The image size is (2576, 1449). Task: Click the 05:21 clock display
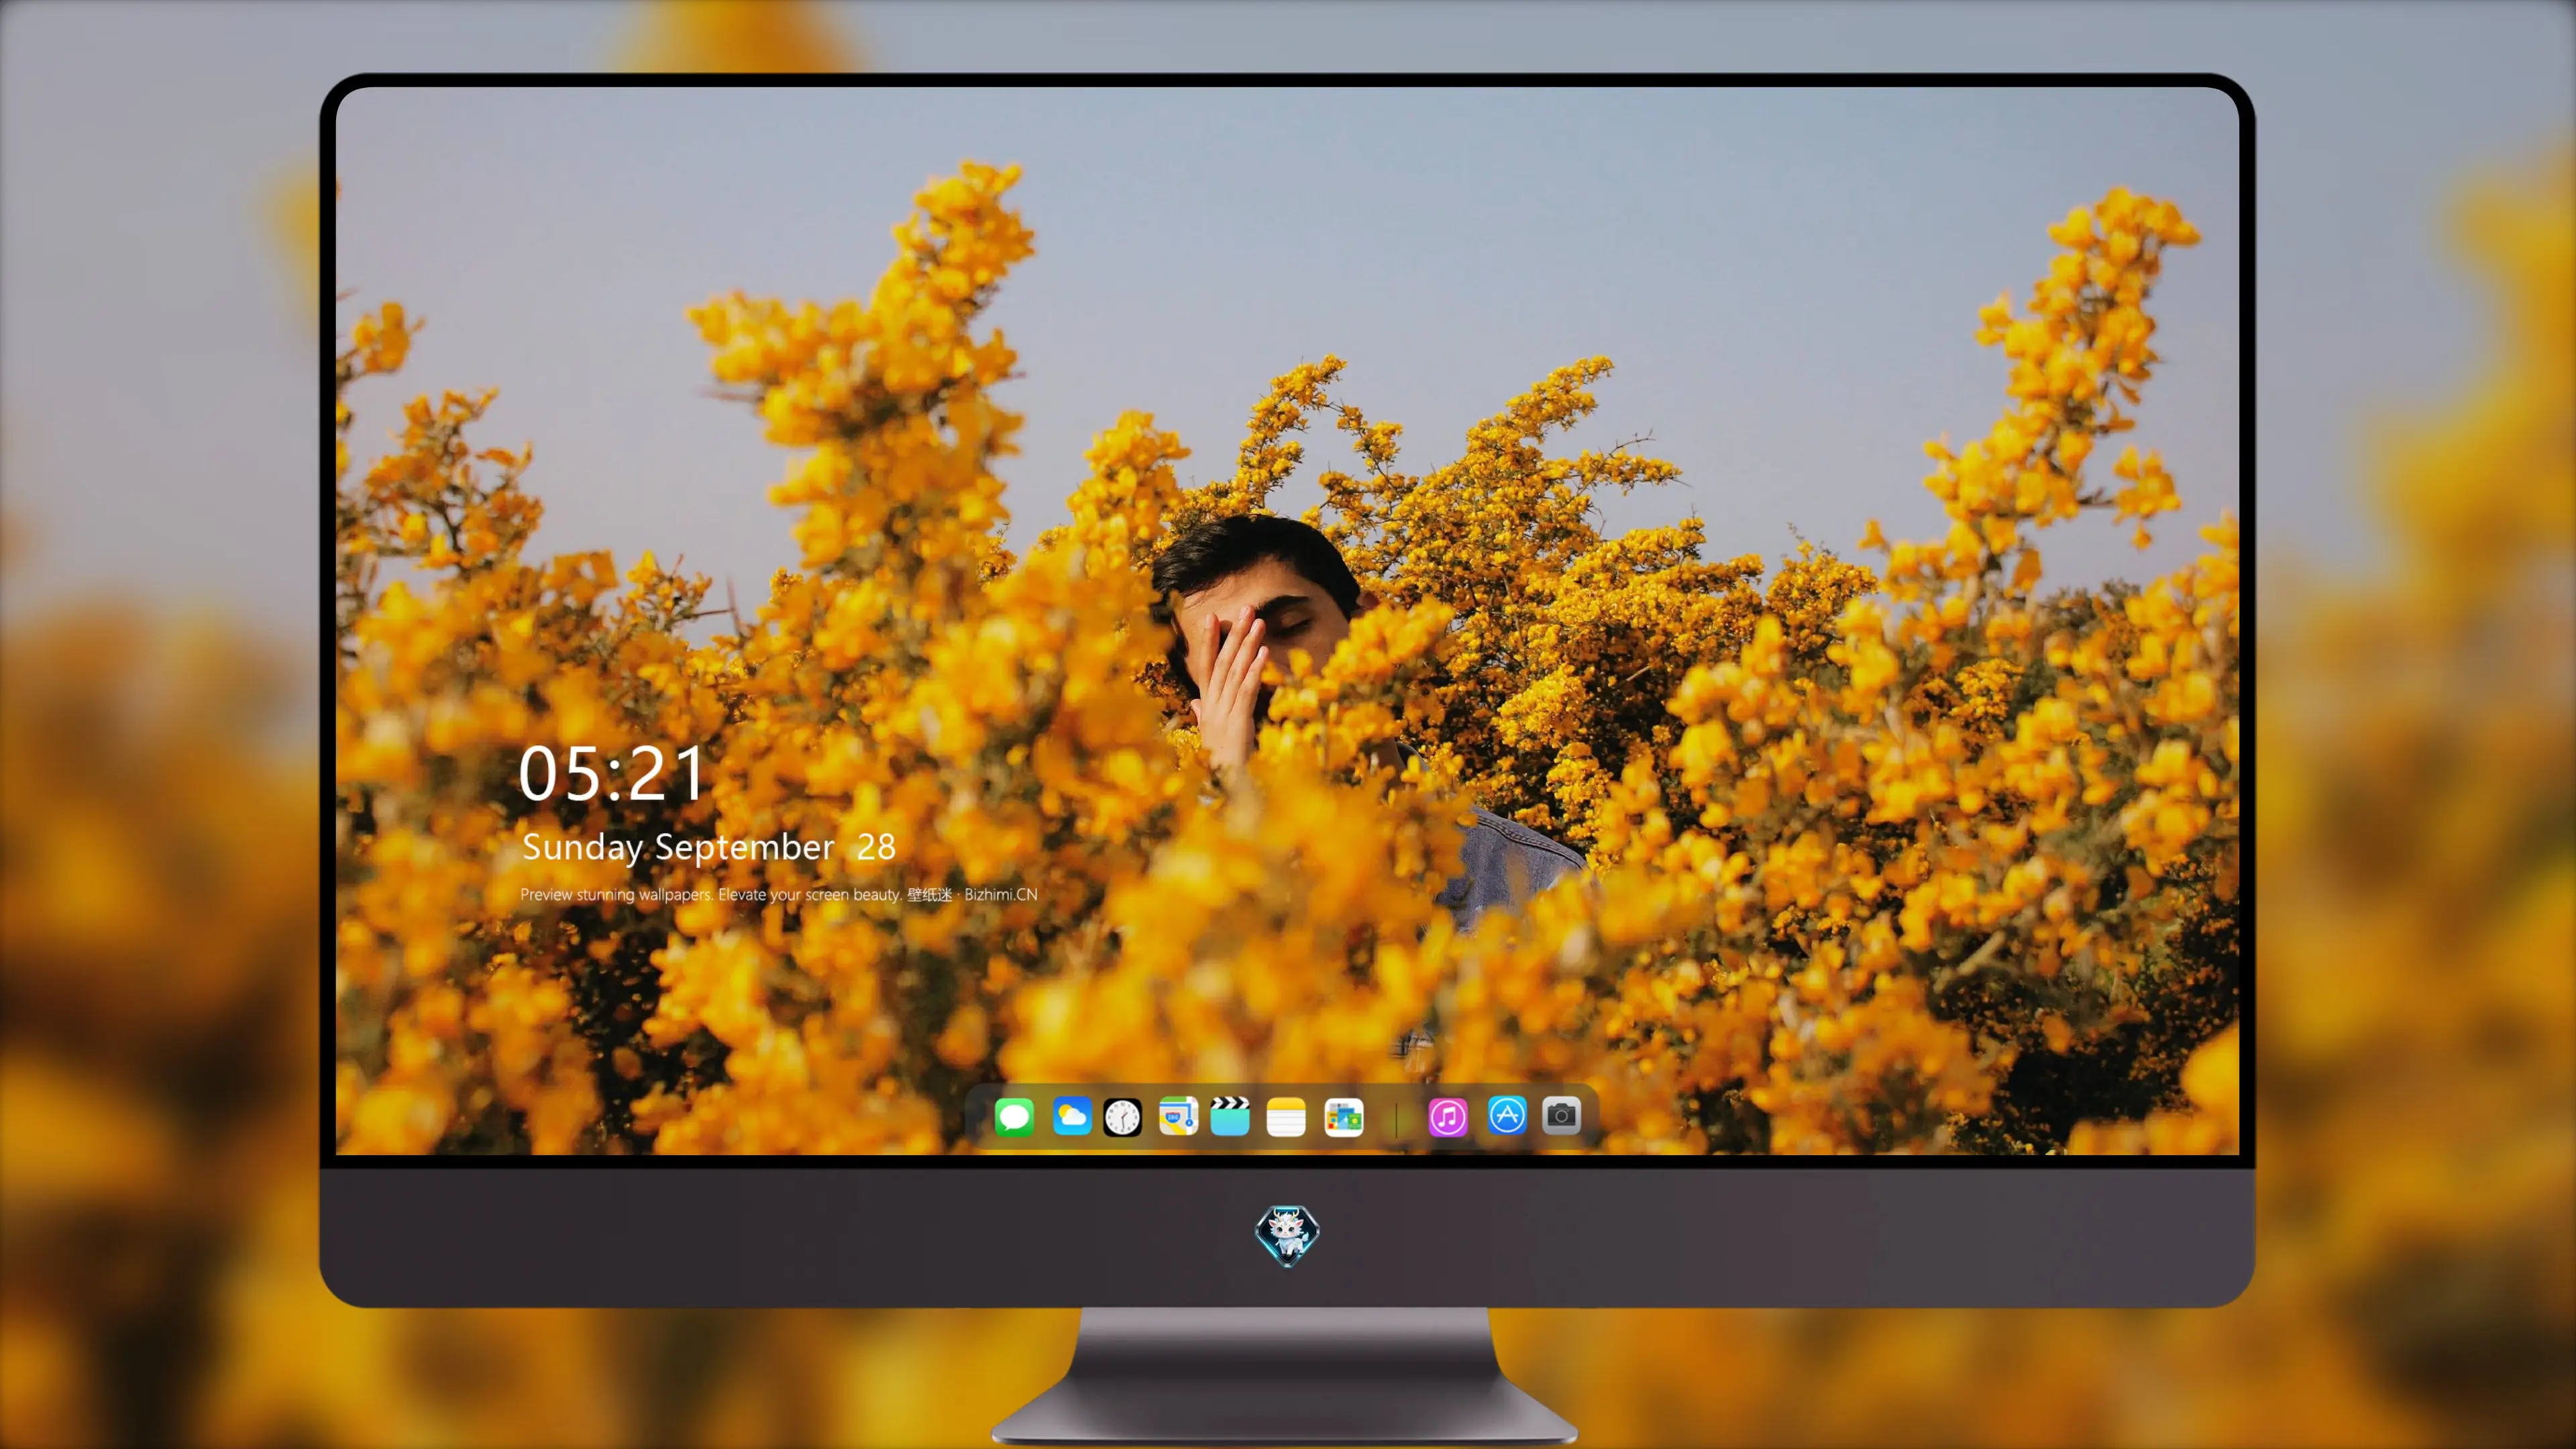[611, 774]
